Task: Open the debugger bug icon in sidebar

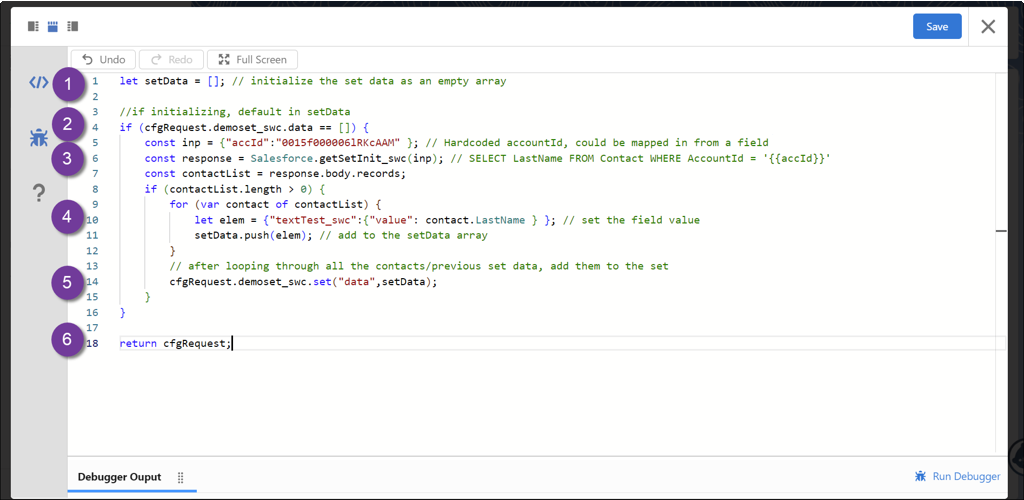Action: (39, 138)
